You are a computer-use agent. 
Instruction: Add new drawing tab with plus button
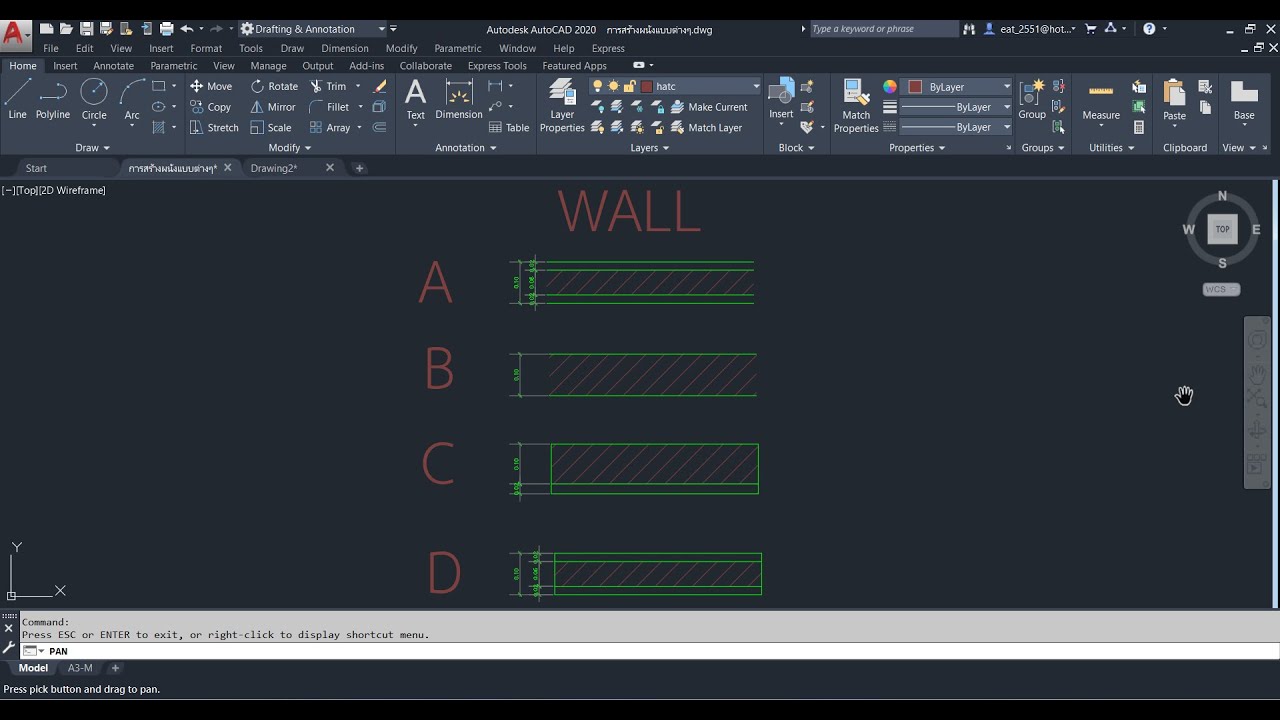click(x=360, y=168)
